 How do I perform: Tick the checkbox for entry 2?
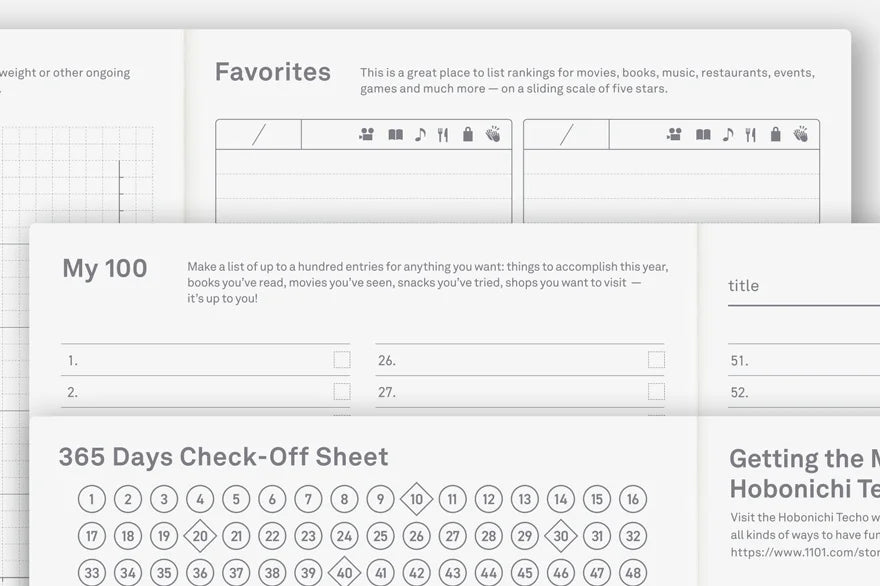point(342,391)
